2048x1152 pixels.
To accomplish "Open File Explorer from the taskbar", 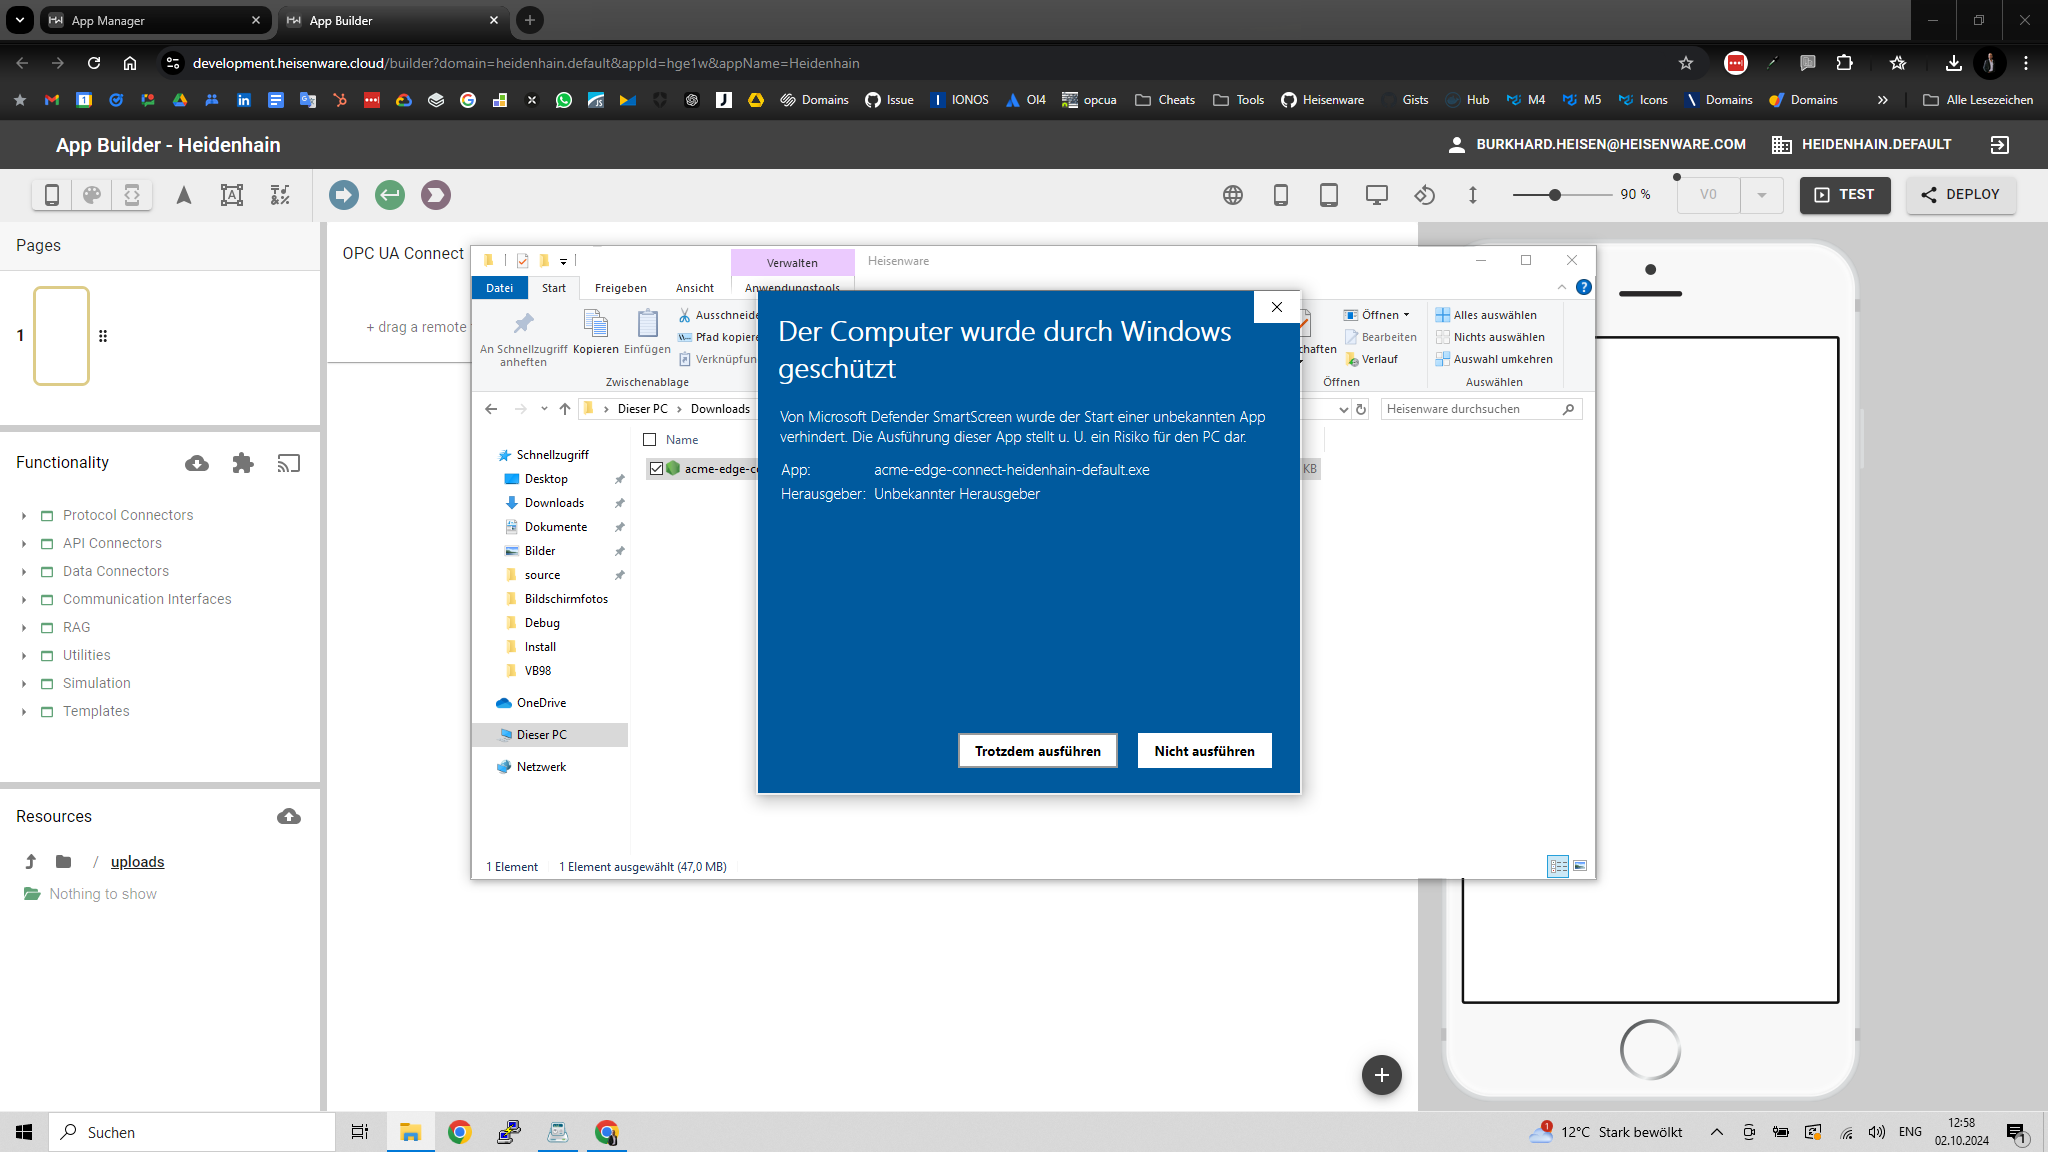I will coord(410,1132).
